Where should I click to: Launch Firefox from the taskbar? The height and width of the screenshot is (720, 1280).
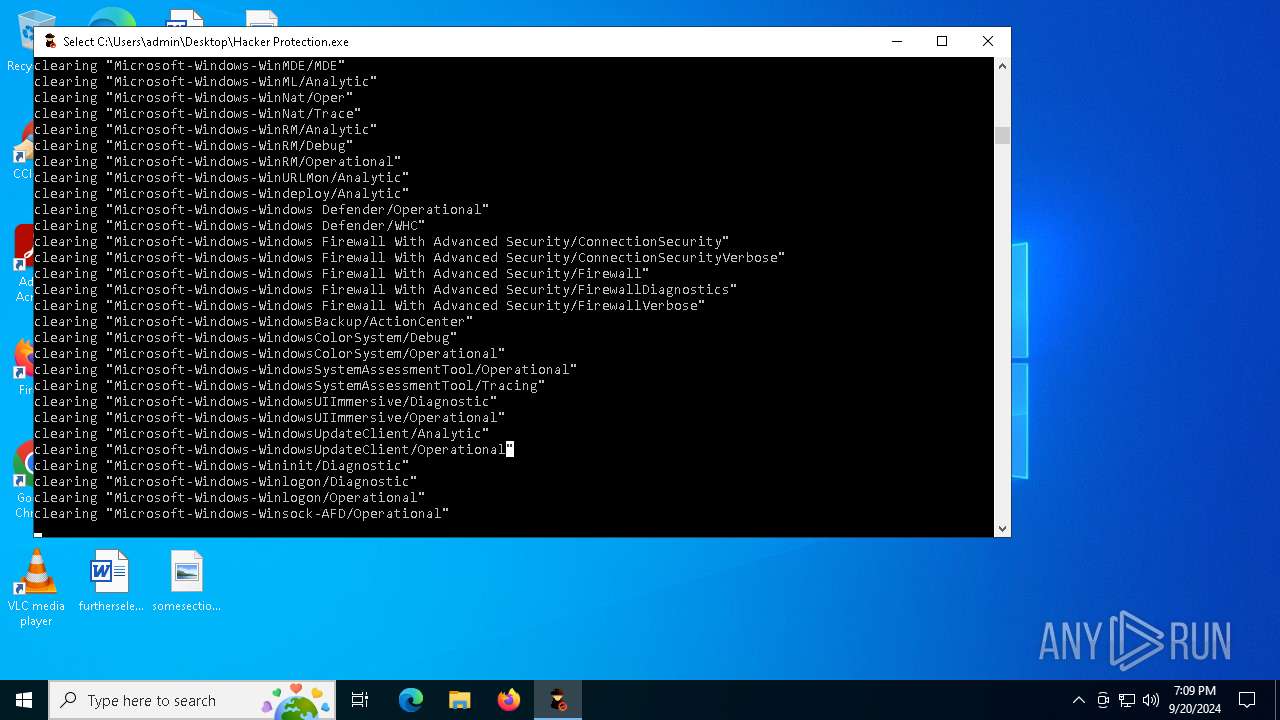click(509, 700)
